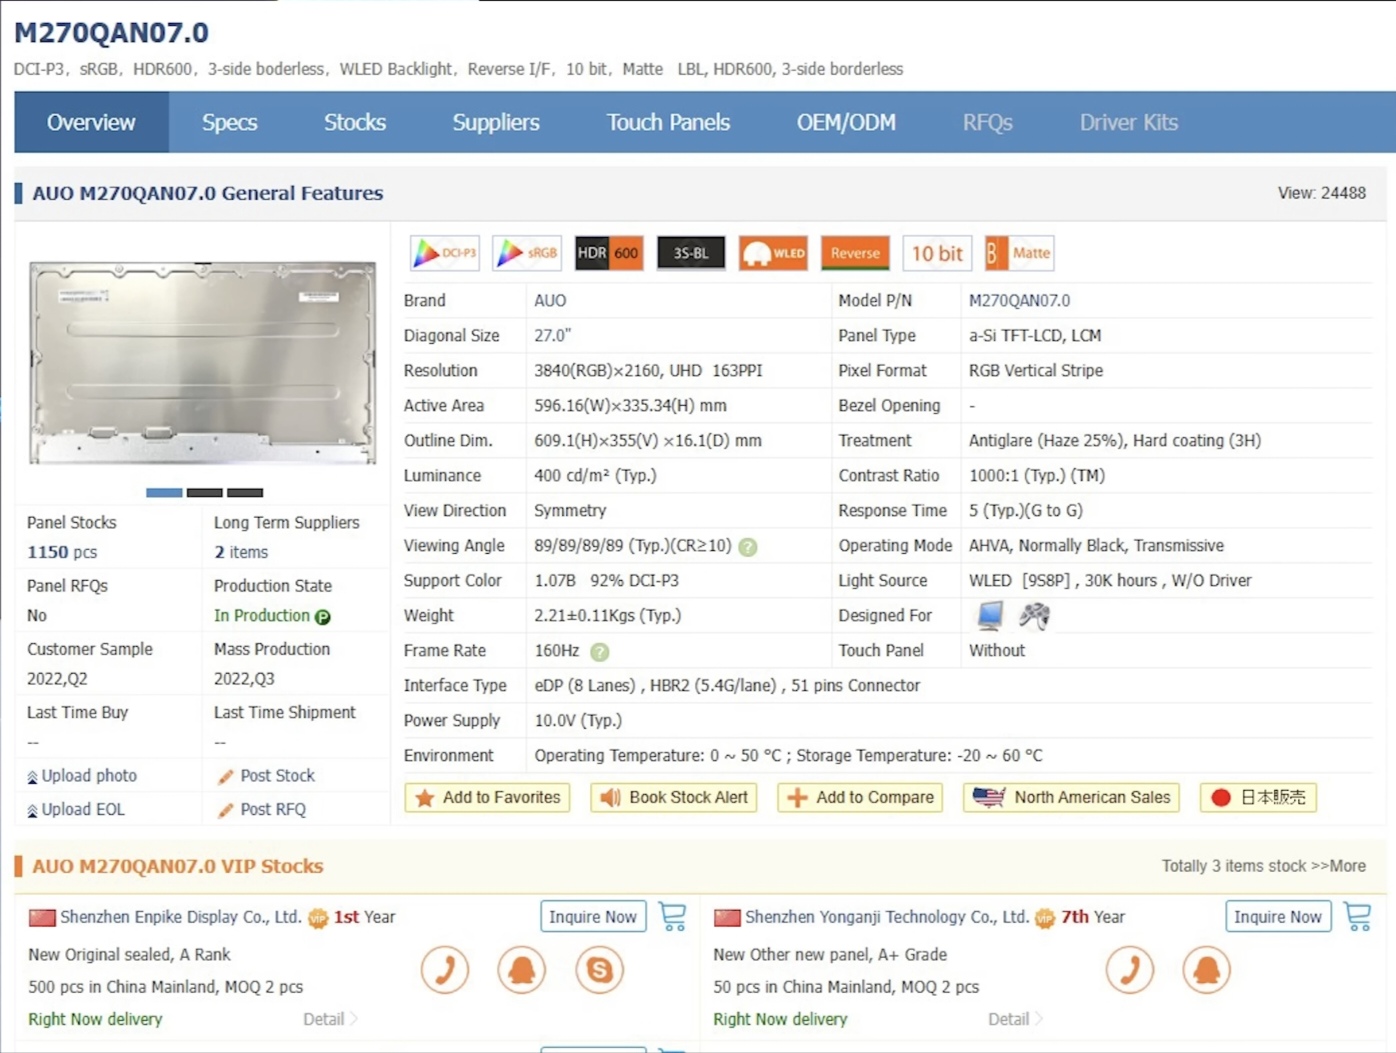This screenshot has width=1396, height=1053.
Task: Open the Upload photo link
Action: 82,776
